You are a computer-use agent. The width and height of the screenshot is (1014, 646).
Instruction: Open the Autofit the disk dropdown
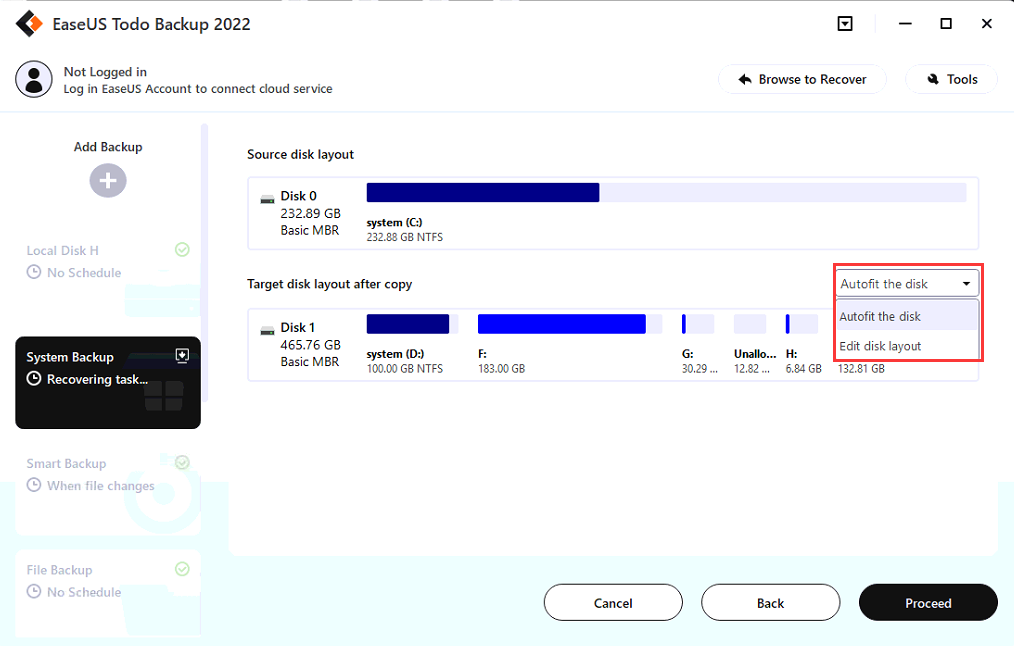tap(907, 284)
